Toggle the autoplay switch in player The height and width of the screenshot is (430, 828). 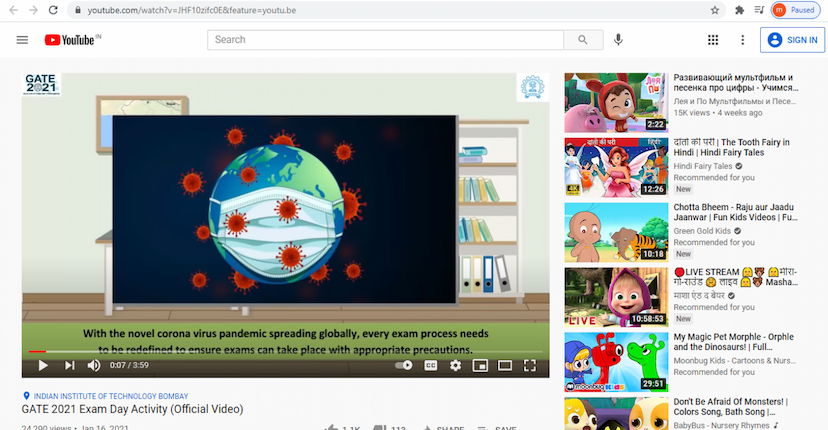click(404, 366)
